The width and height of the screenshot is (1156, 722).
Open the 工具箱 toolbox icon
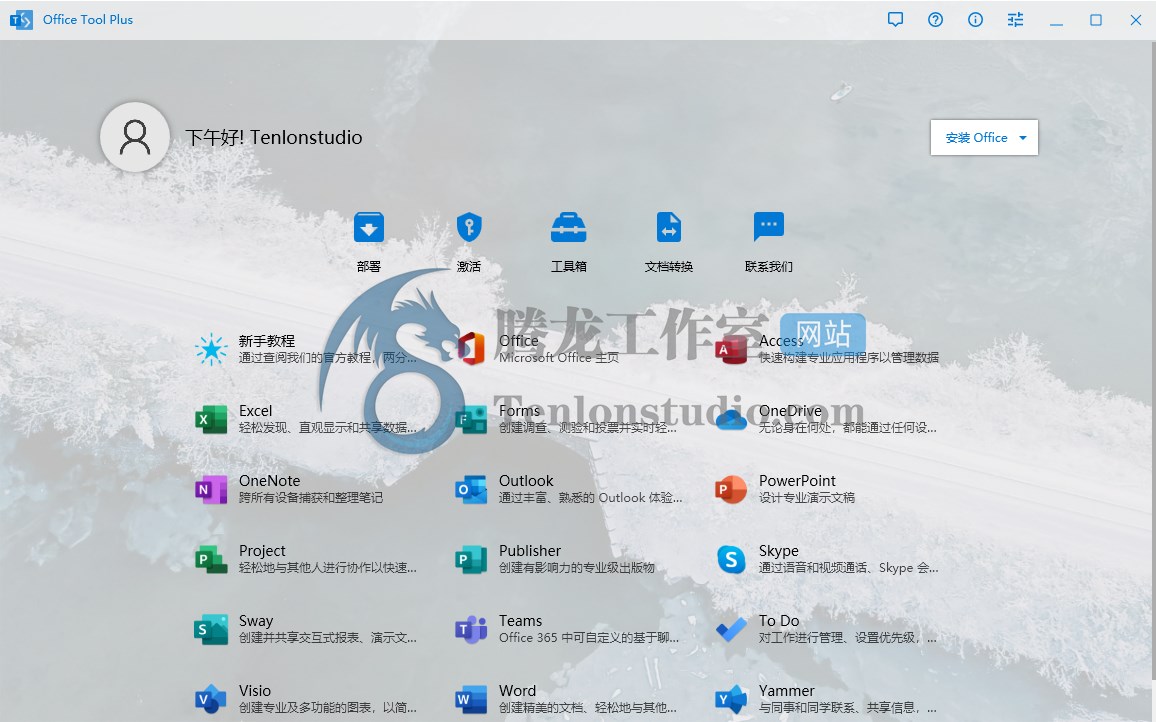[568, 227]
